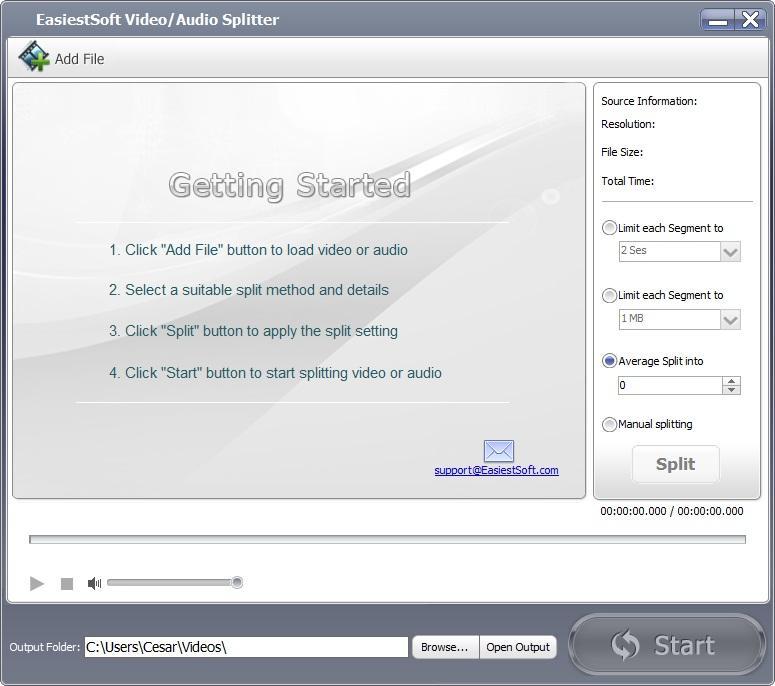
Task: Click the Split button
Action: click(676, 464)
